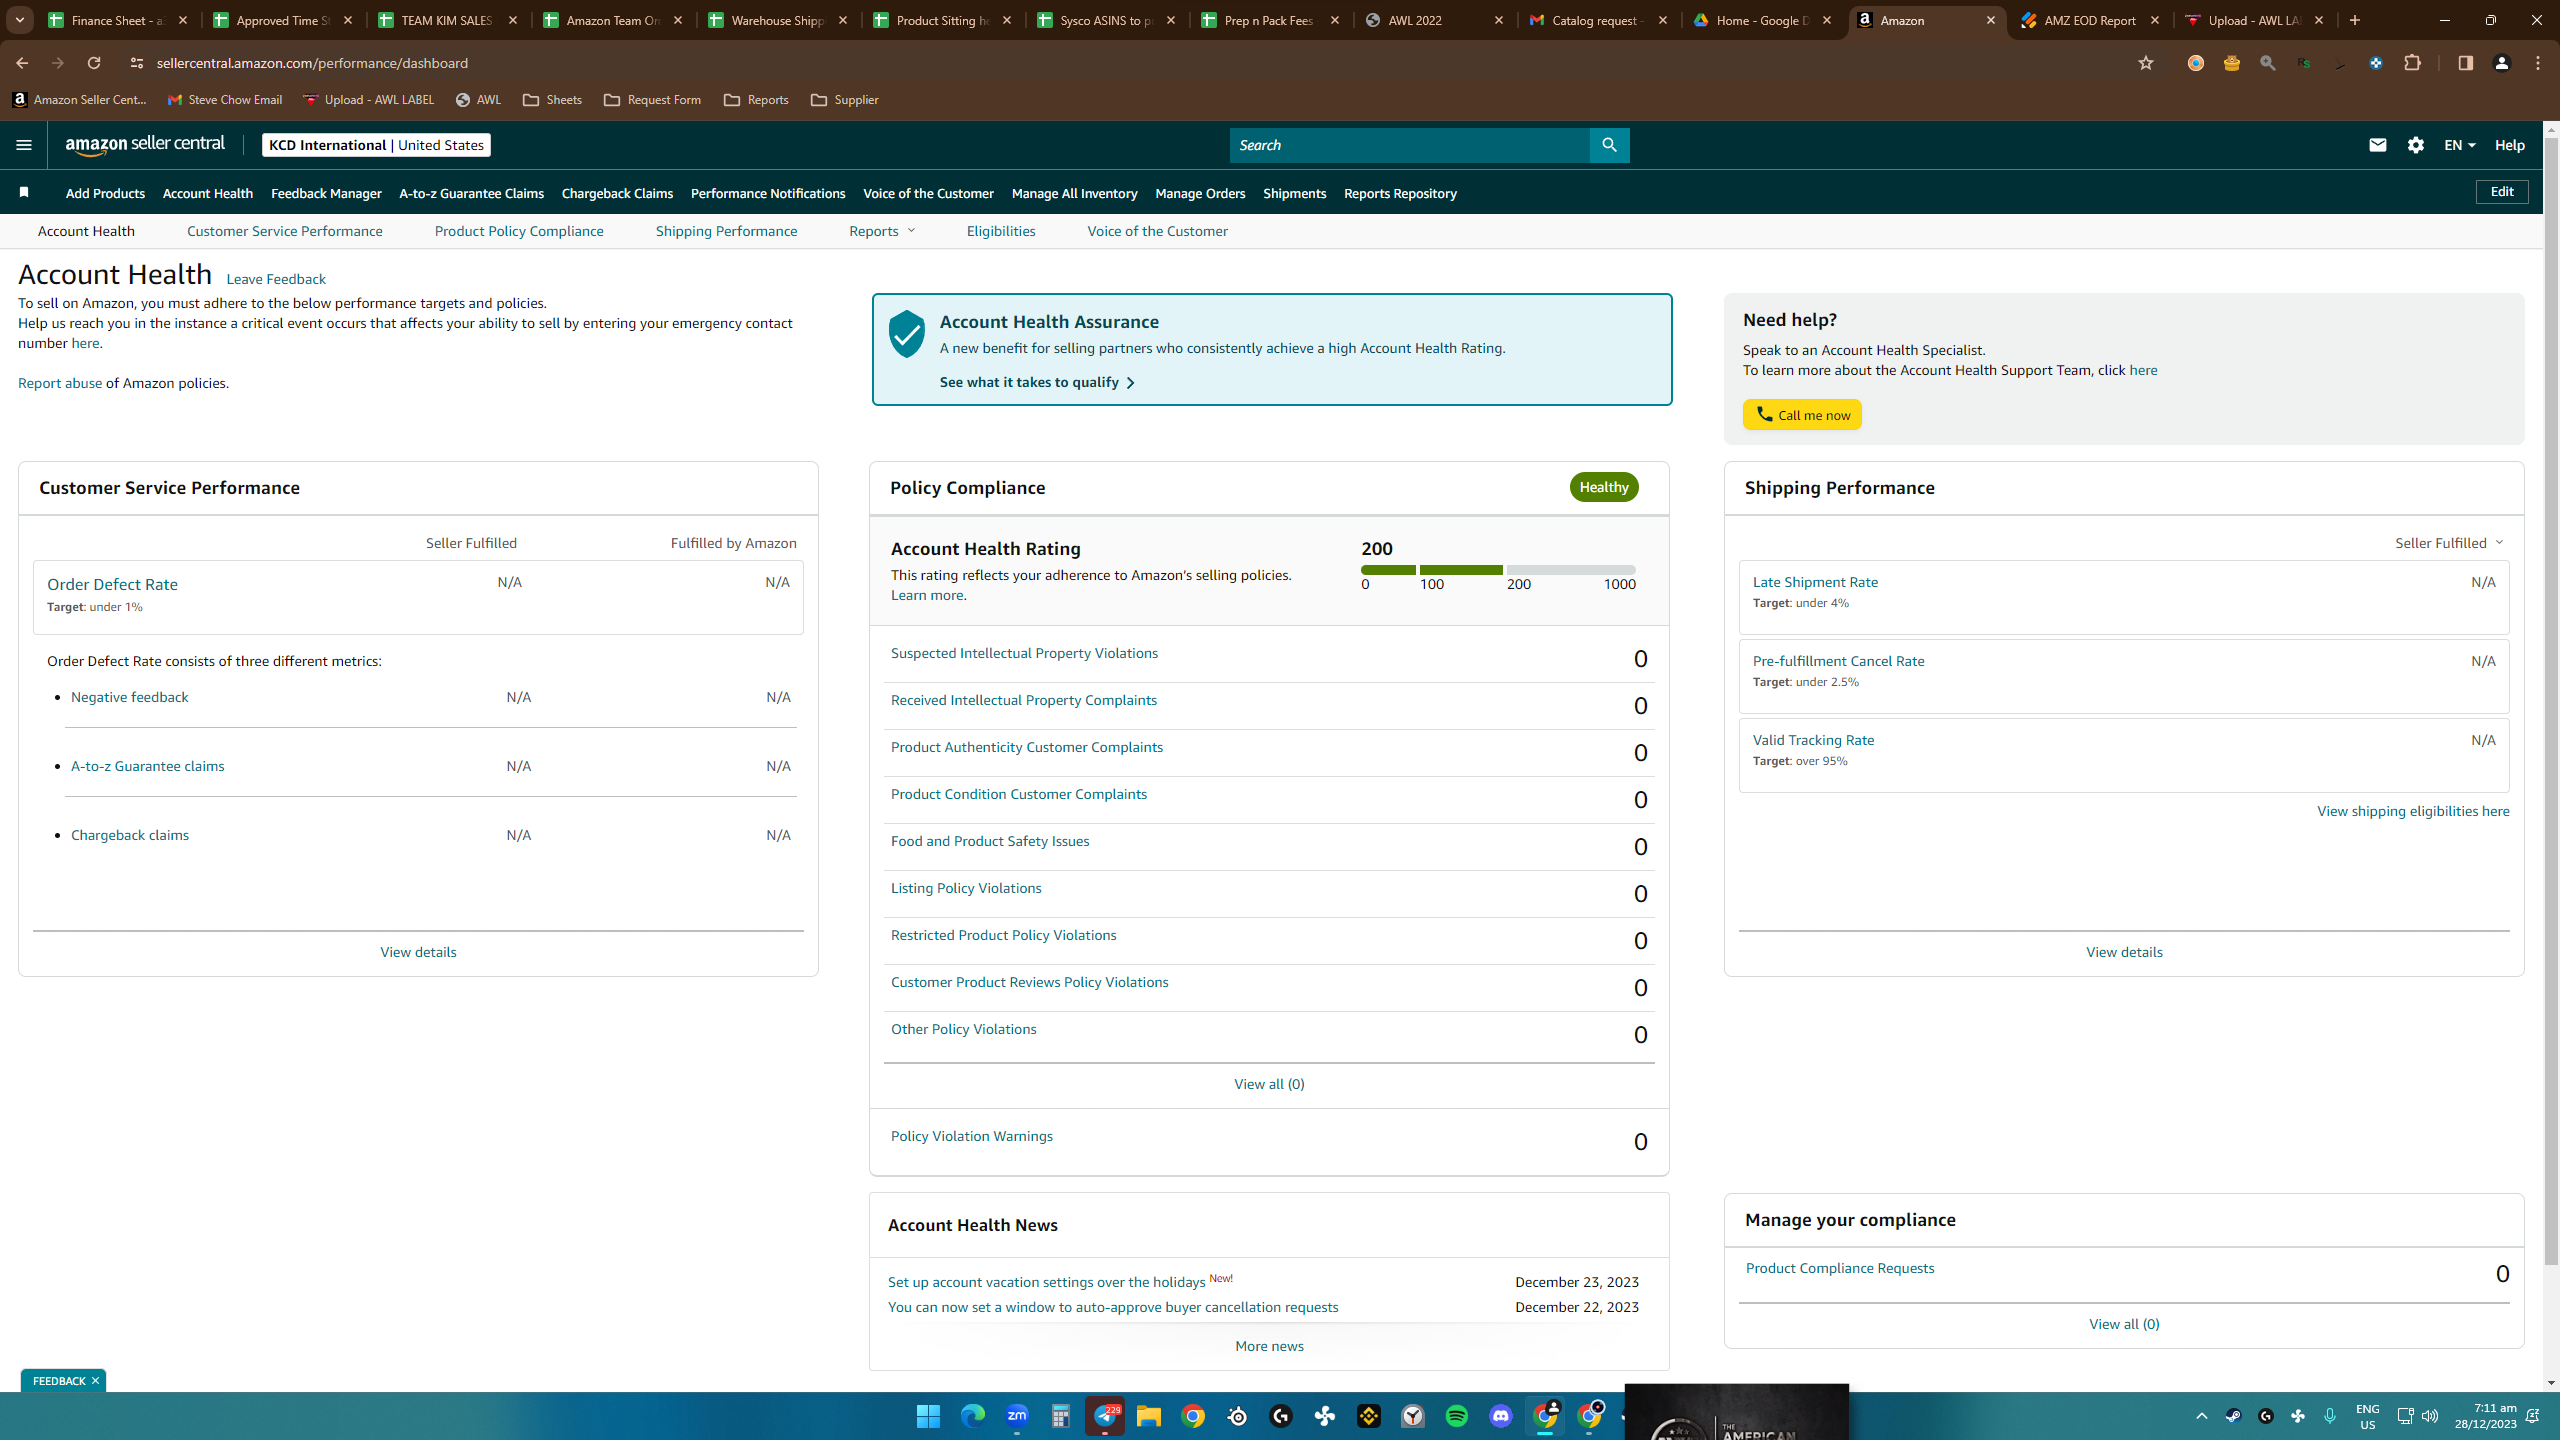
Task: Switch to the Customer Service Performance tab
Action: (285, 231)
